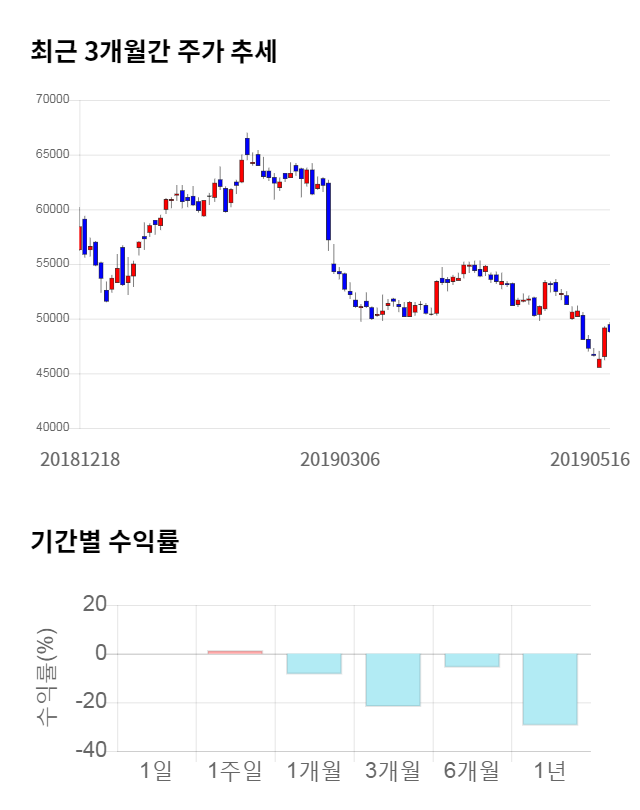The width and height of the screenshot is (640, 810).
Task: Click the 1년 x-axis label
Action: (x=550, y=771)
